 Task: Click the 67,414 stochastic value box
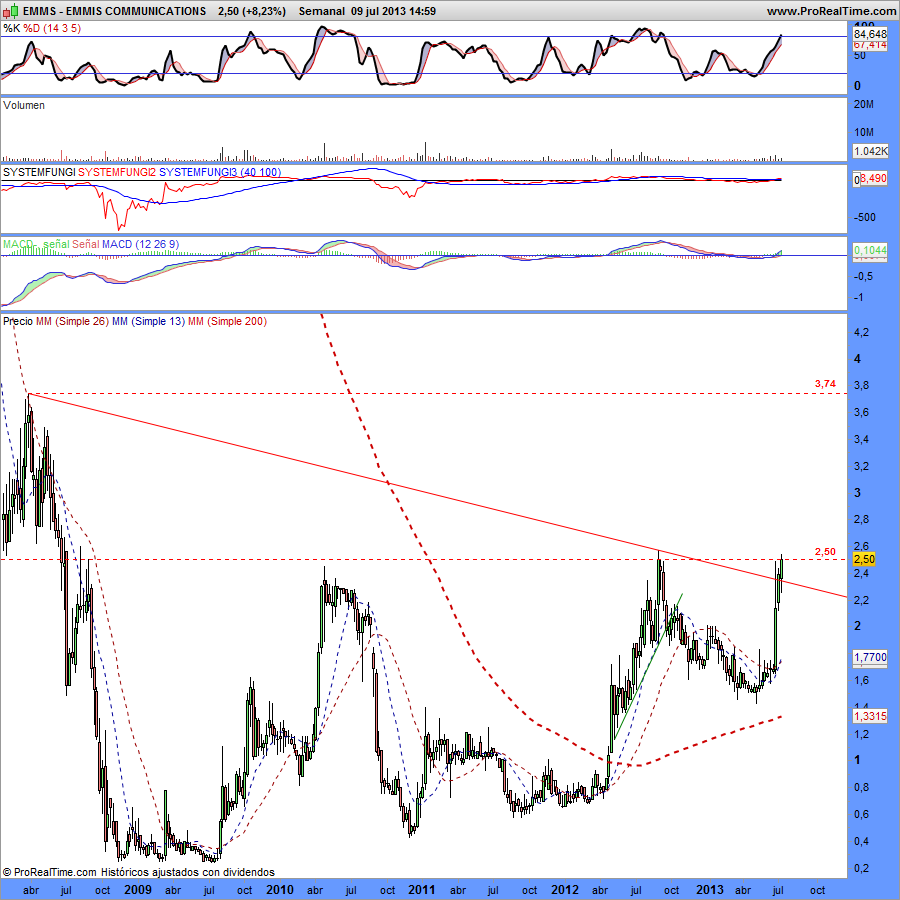[870, 45]
